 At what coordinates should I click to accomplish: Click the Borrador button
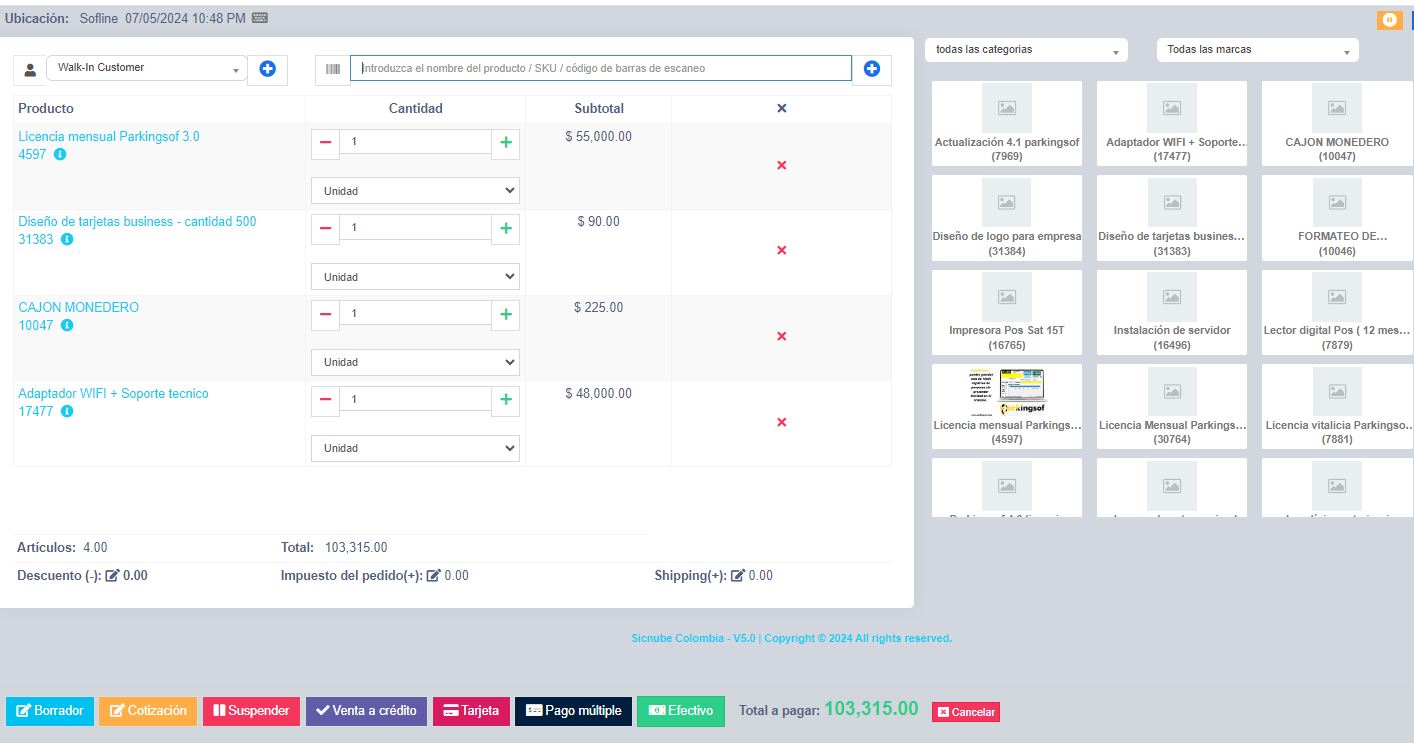pyautogui.click(x=50, y=711)
